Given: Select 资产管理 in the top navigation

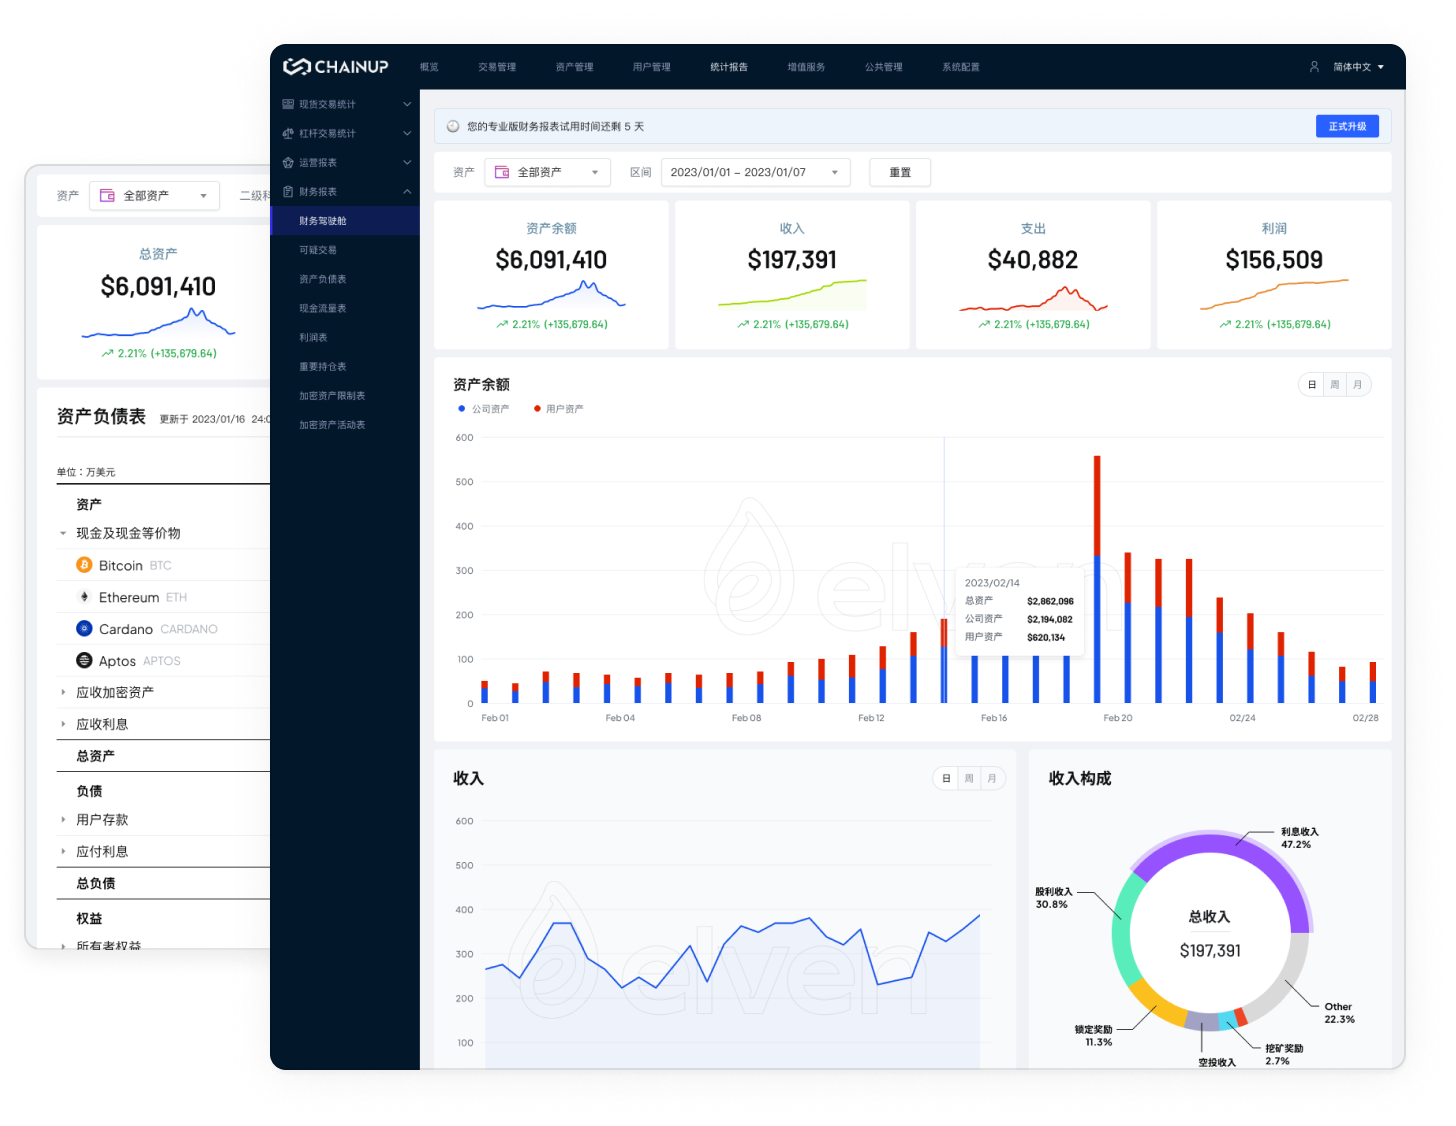Looking at the screenshot, I should [x=574, y=66].
